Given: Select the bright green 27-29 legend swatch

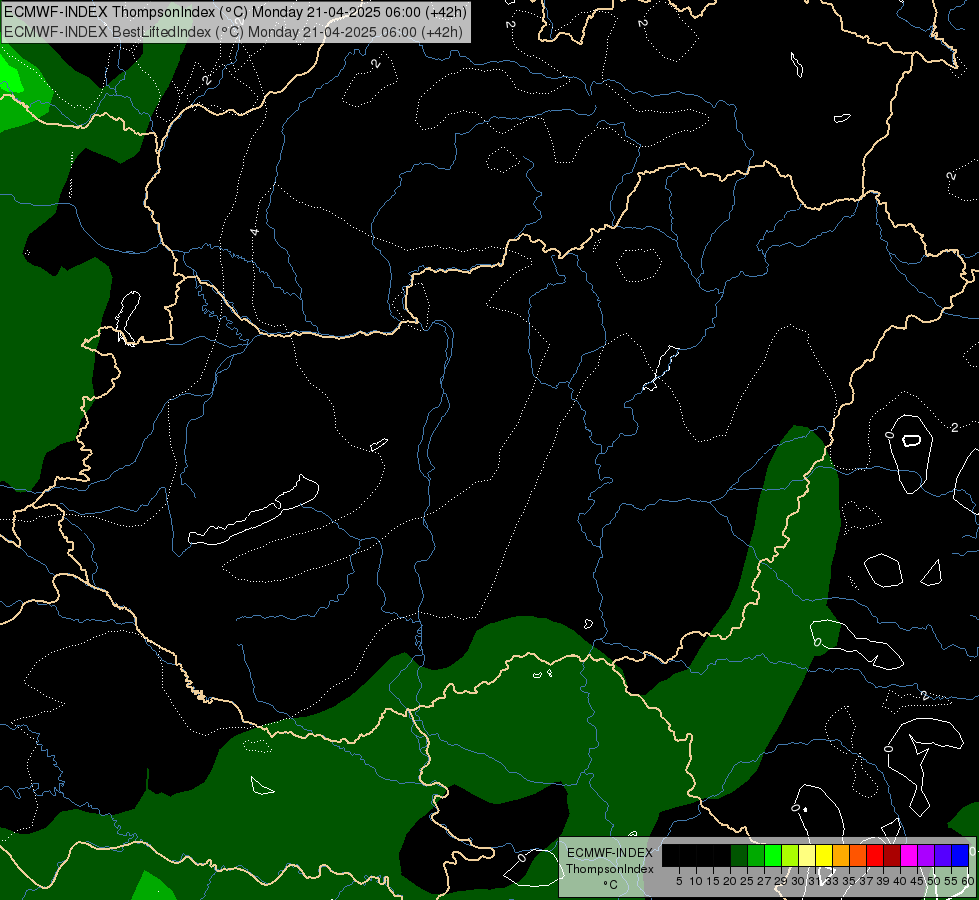Looking at the screenshot, I should [773, 855].
